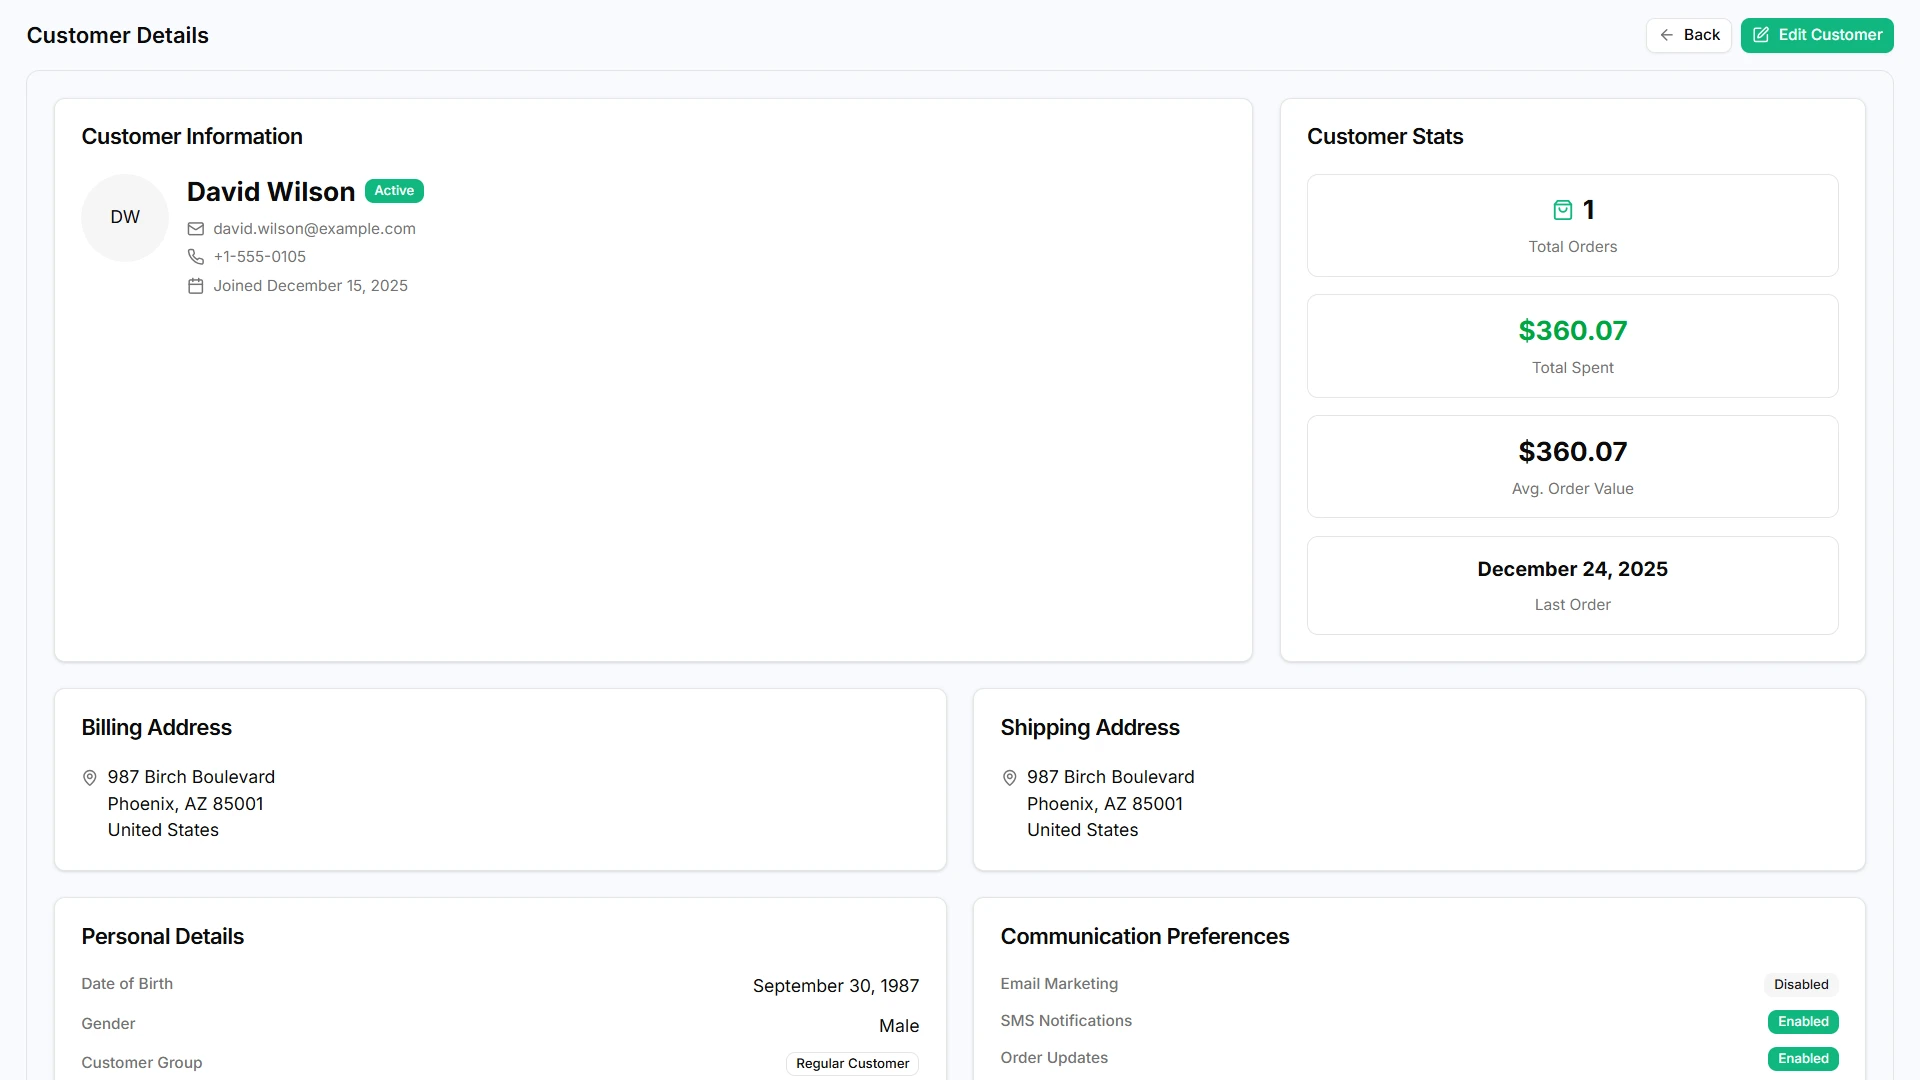Screen dimensions: 1920x1080
Task: Click the December 24, 2025 Last Order date
Action: pyautogui.click(x=1572, y=569)
